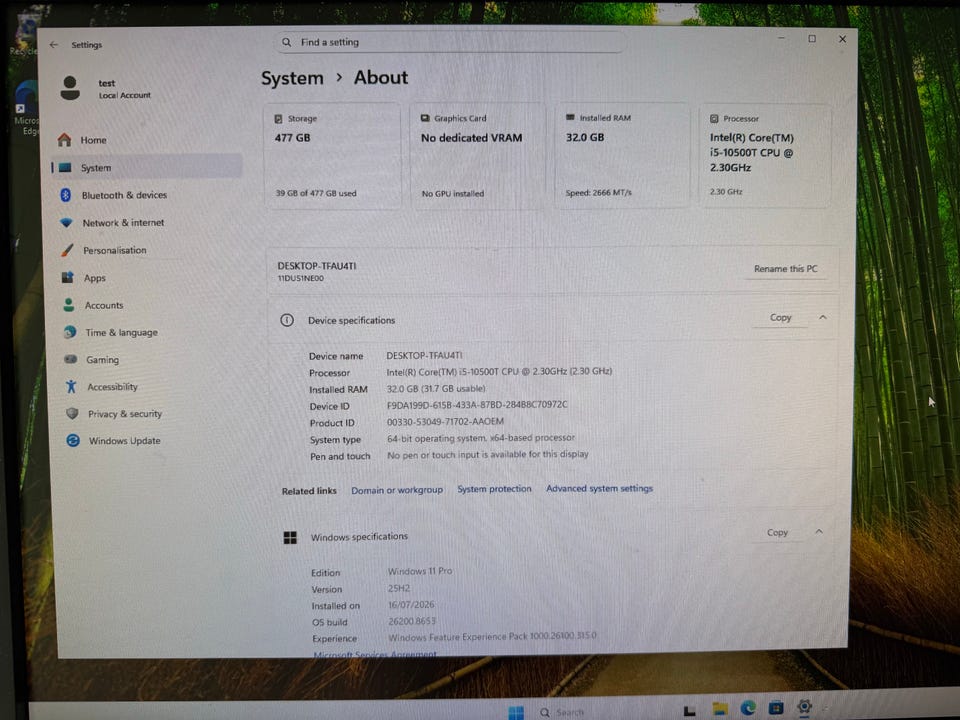Open the Apps settings page
This screenshot has height=720, width=960.
pyautogui.click(x=84, y=277)
